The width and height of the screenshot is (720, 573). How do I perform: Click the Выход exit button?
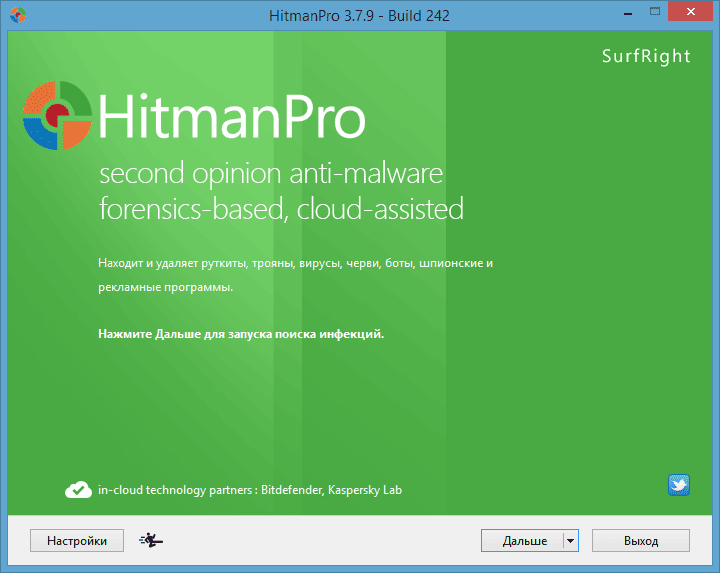641,540
